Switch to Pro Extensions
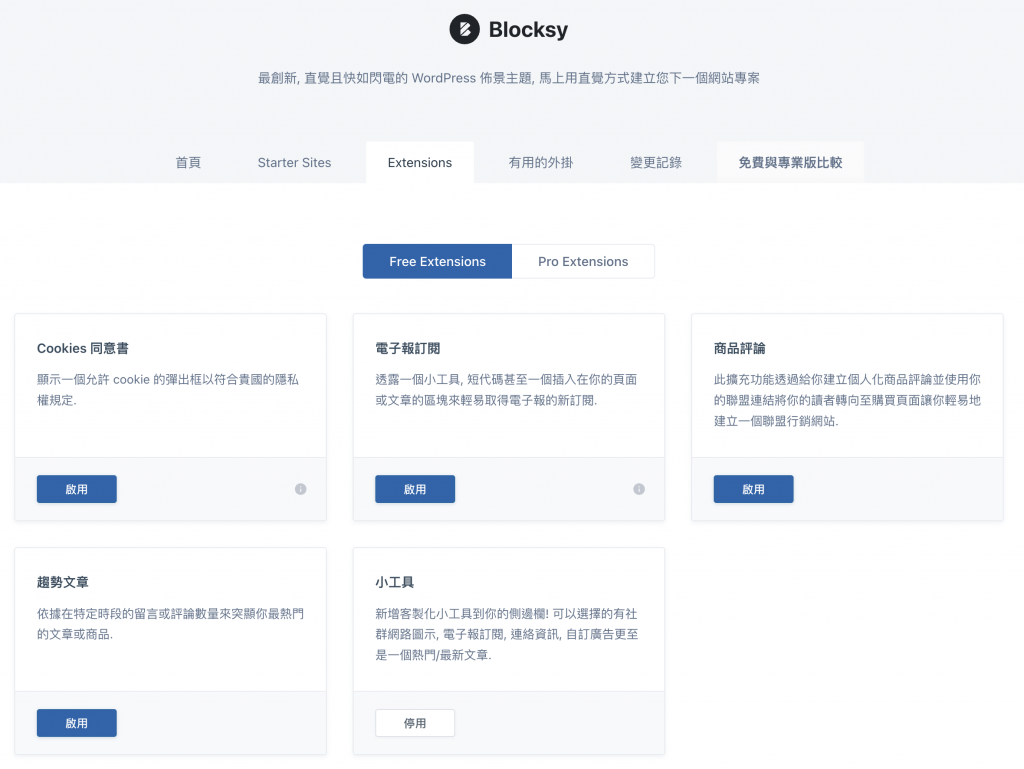1024x769 pixels. click(x=583, y=261)
